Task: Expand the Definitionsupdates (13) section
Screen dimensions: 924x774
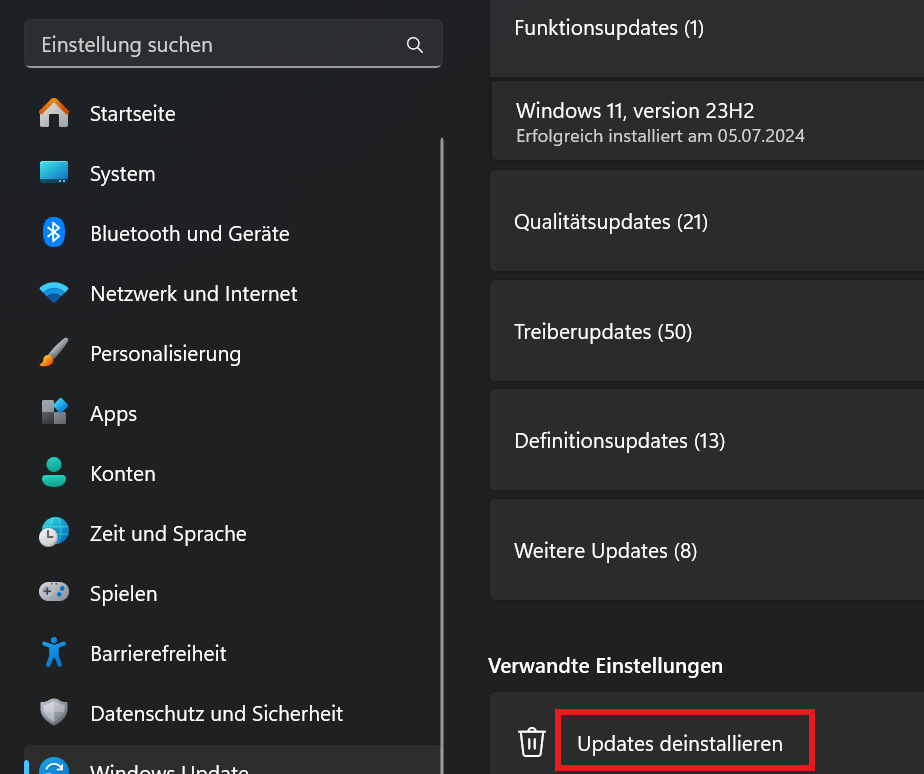Action: [x=707, y=440]
